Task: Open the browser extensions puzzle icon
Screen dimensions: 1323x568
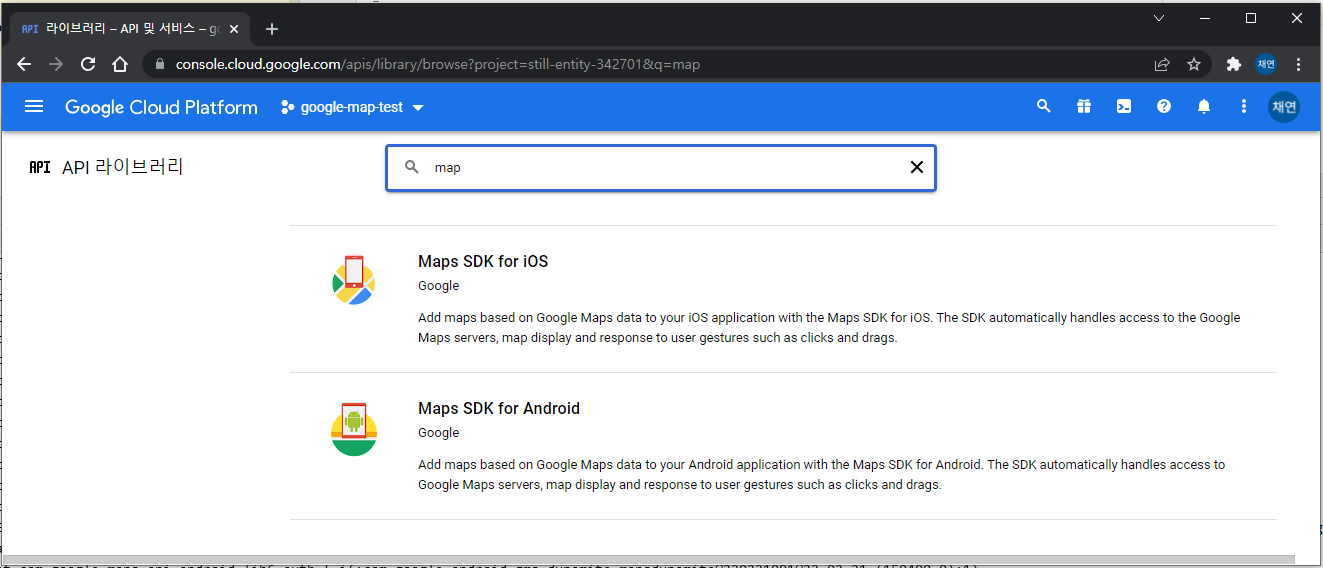Action: 1234,64
